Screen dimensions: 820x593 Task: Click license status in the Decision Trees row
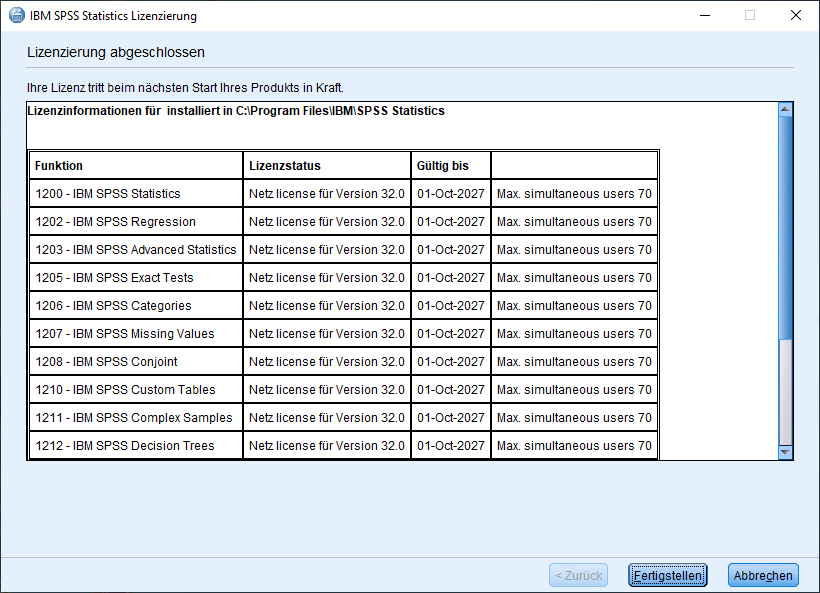click(327, 446)
